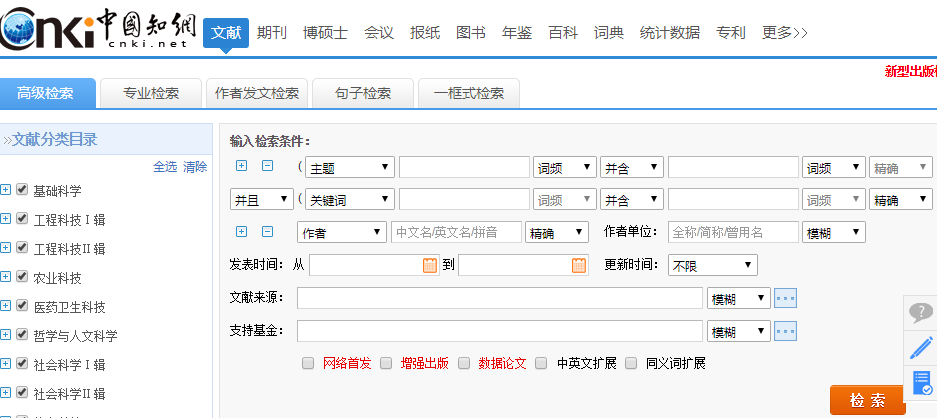Viewport: 937px width, 418px height.
Task: Open the 精确 match dropdown beside author name
Action: [557, 232]
